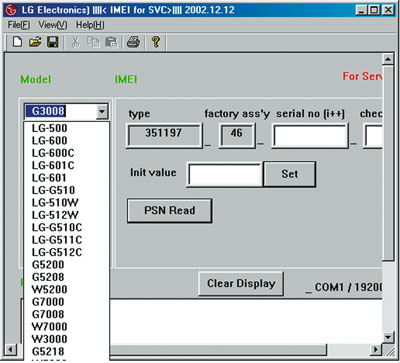This screenshot has width=400, height=363.
Task: Open the View menu
Action: (53, 25)
